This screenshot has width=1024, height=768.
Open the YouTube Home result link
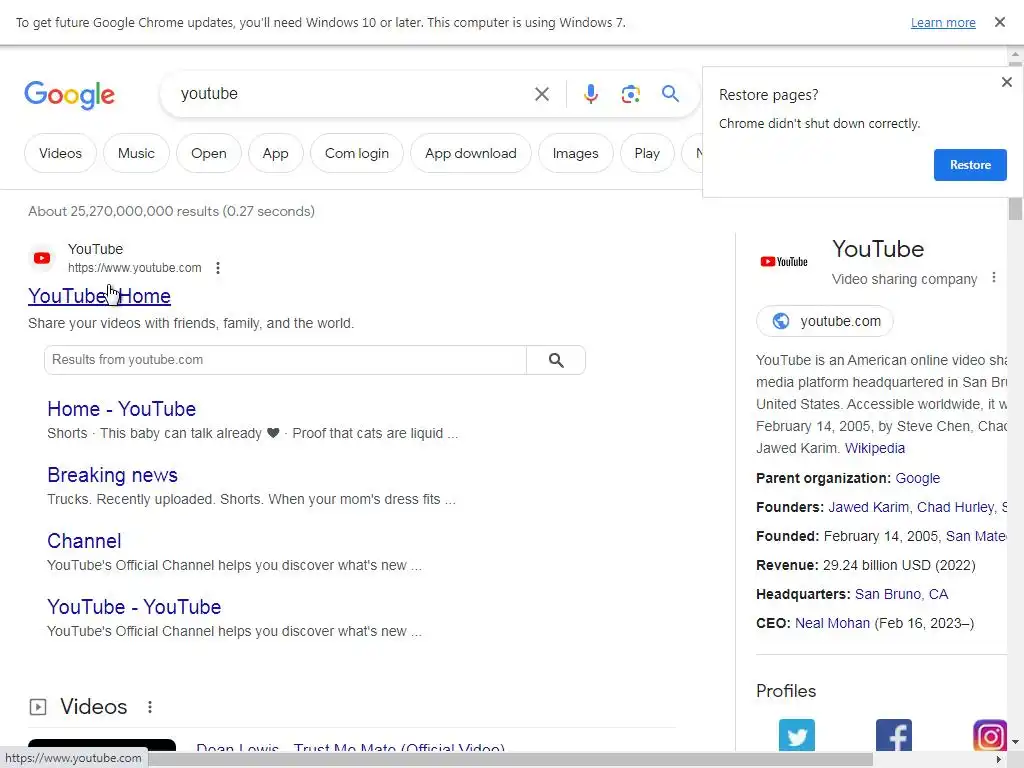click(99, 296)
